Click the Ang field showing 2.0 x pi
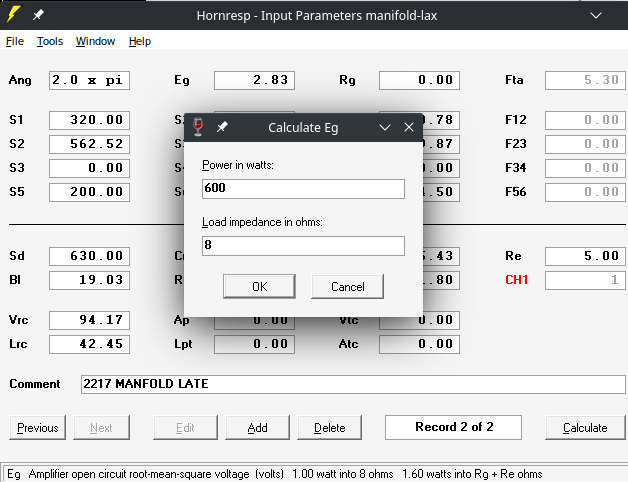 pos(89,81)
